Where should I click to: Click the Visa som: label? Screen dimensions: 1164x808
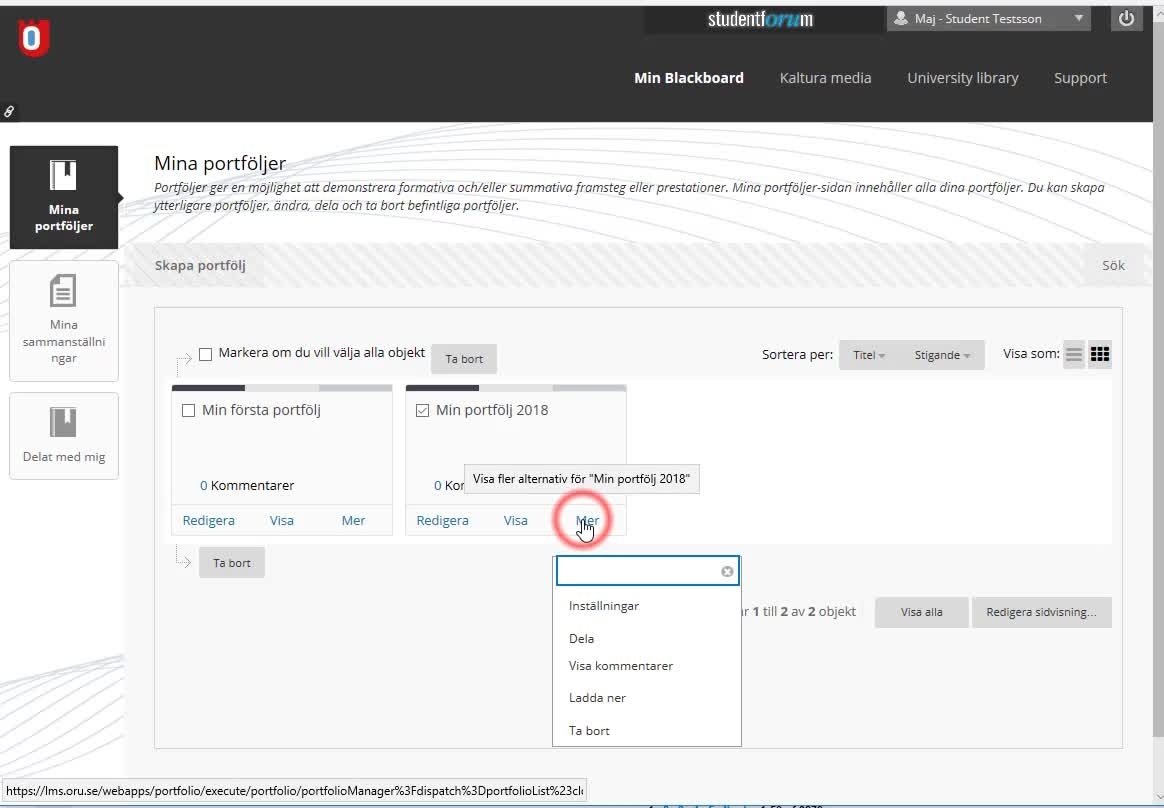1031,354
